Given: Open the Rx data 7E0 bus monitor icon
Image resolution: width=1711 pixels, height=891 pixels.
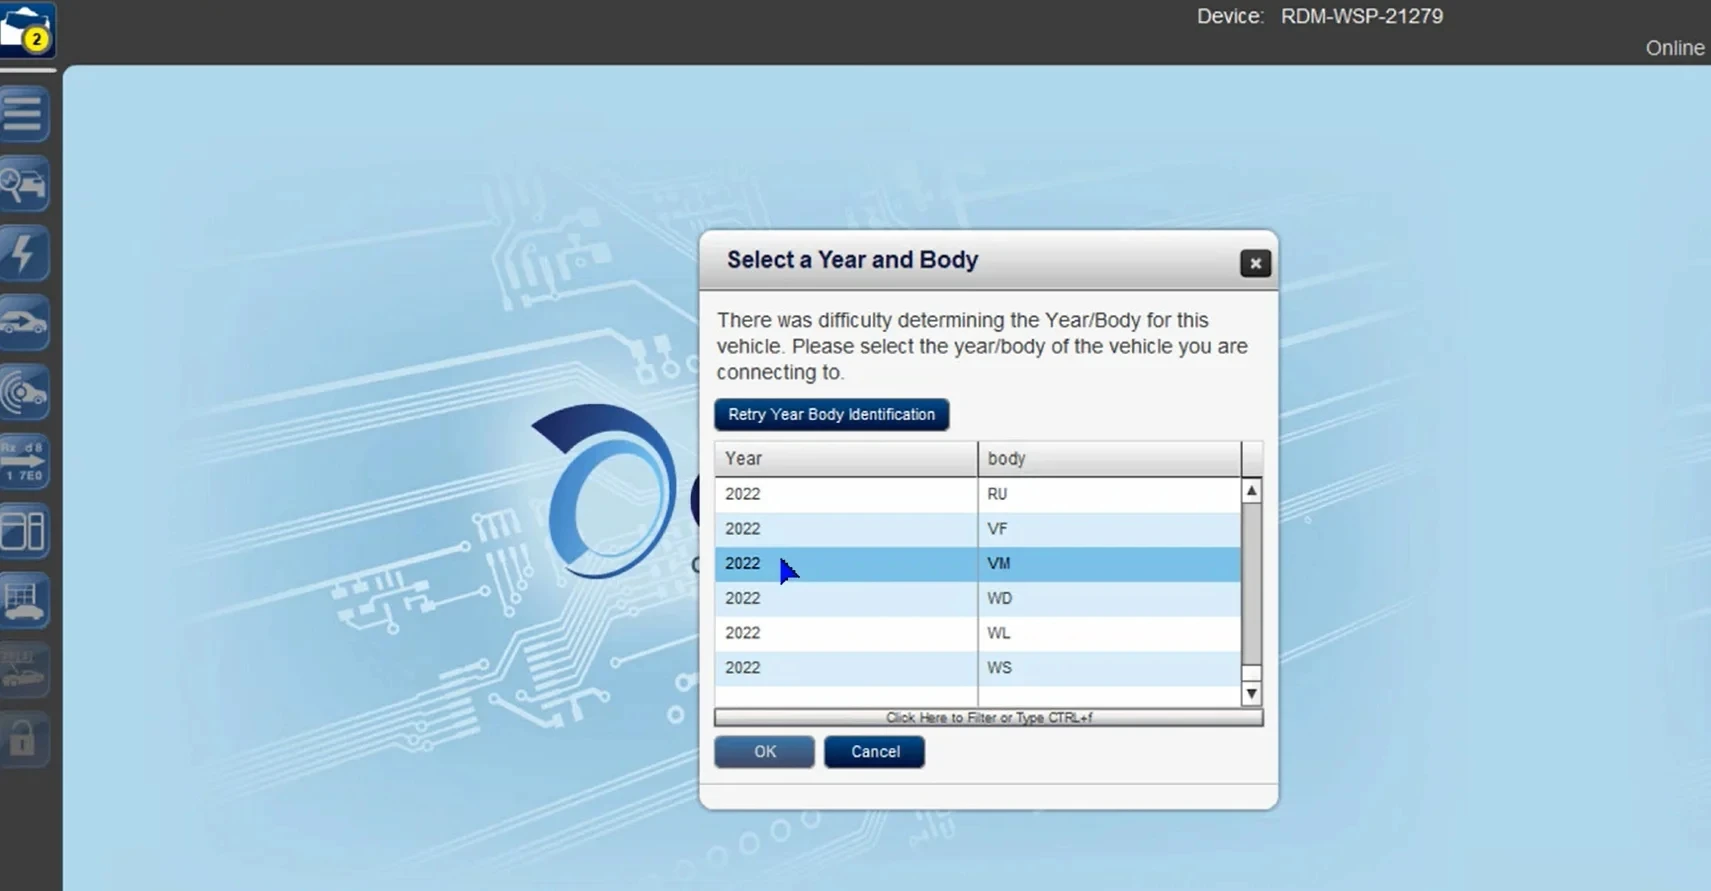Looking at the screenshot, I should pos(24,461).
